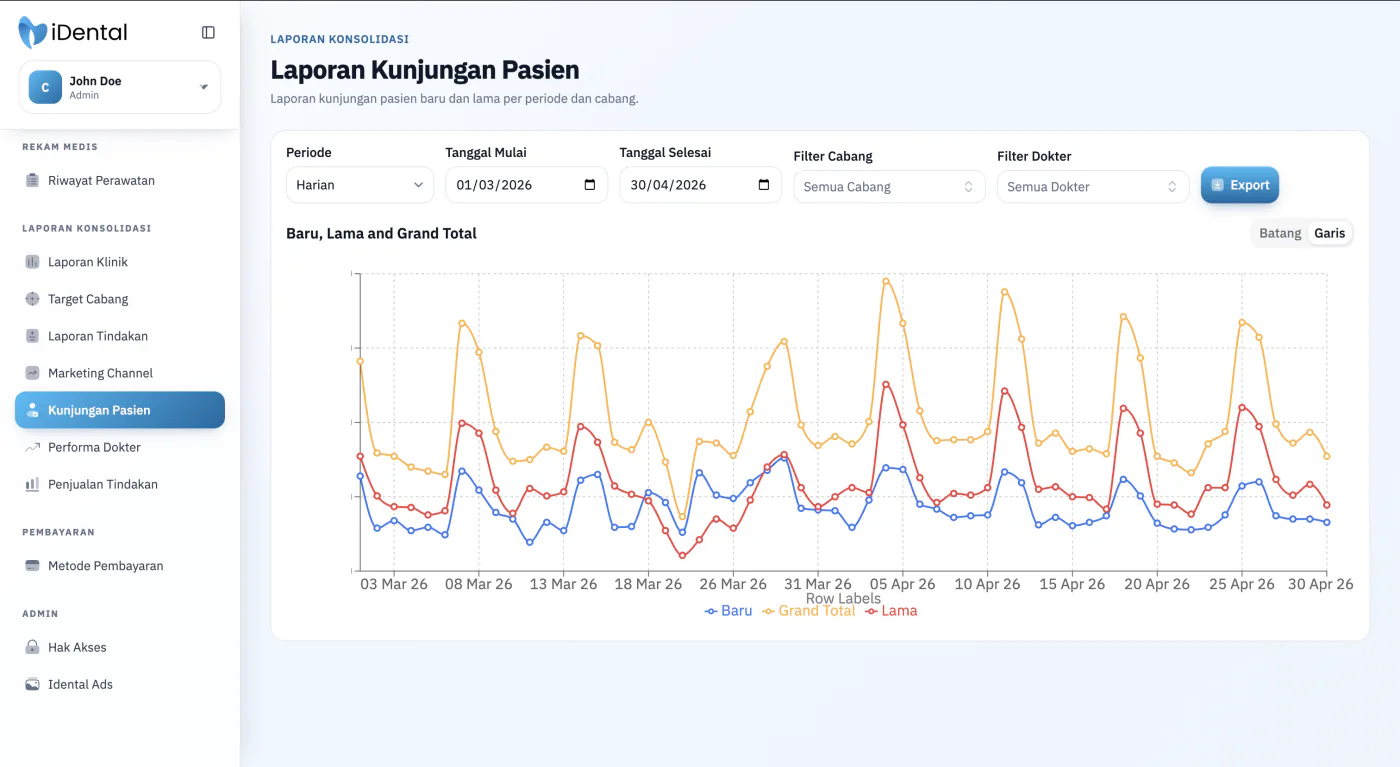Open Hak Akses admin page
Image resolution: width=1400 pixels, height=767 pixels.
click(x=120, y=647)
